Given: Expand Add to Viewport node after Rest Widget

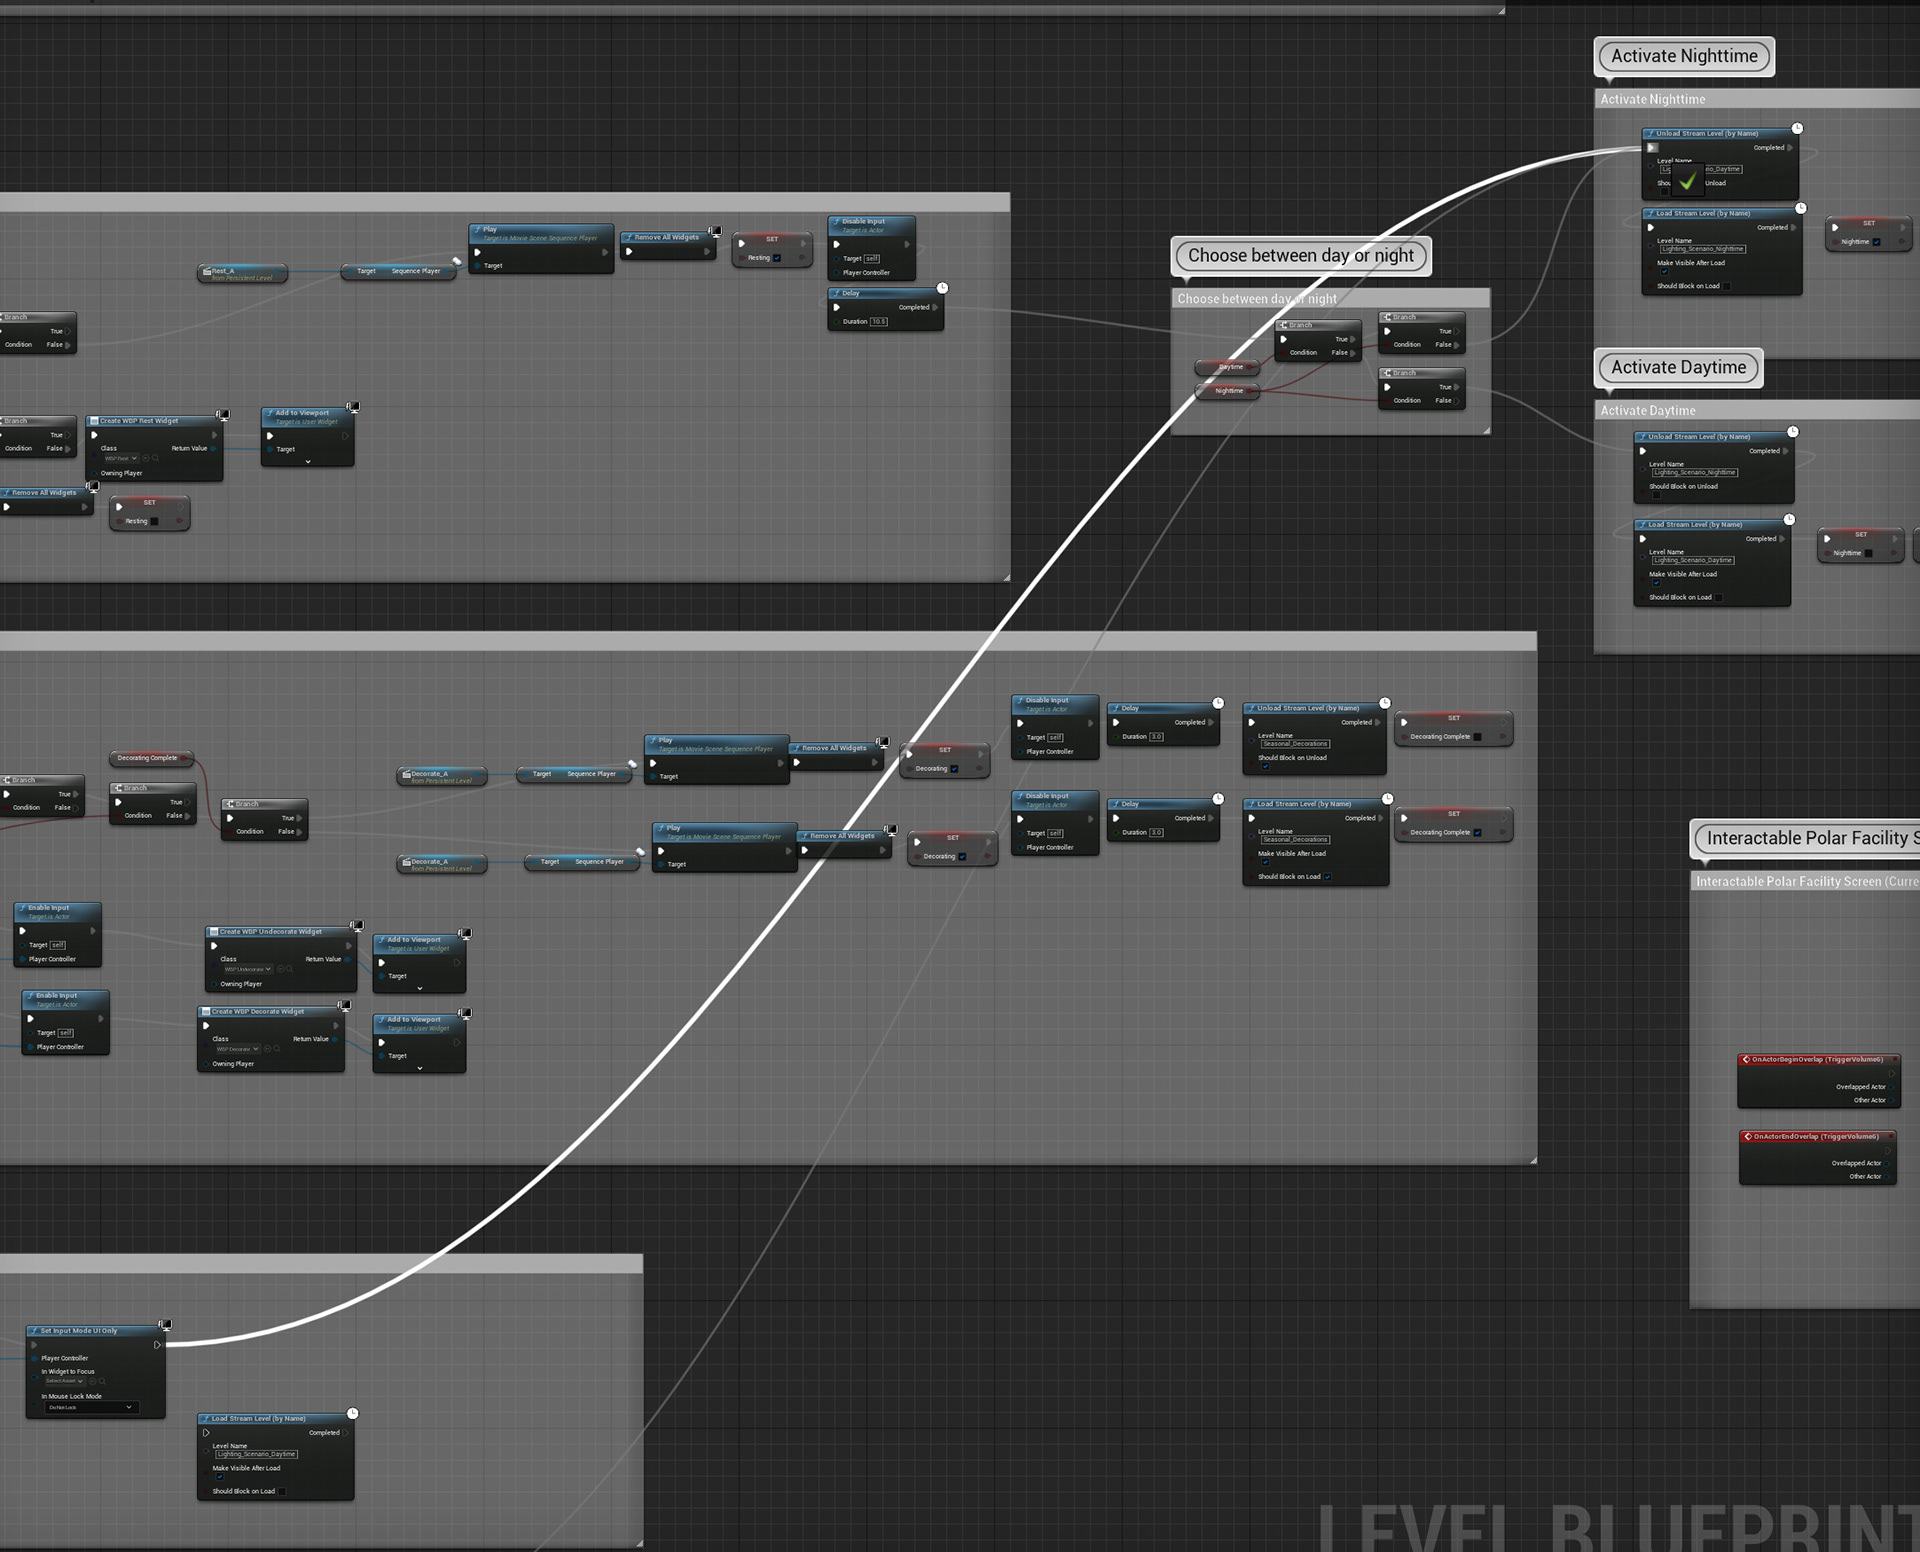Looking at the screenshot, I should click(x=308, y=462).
